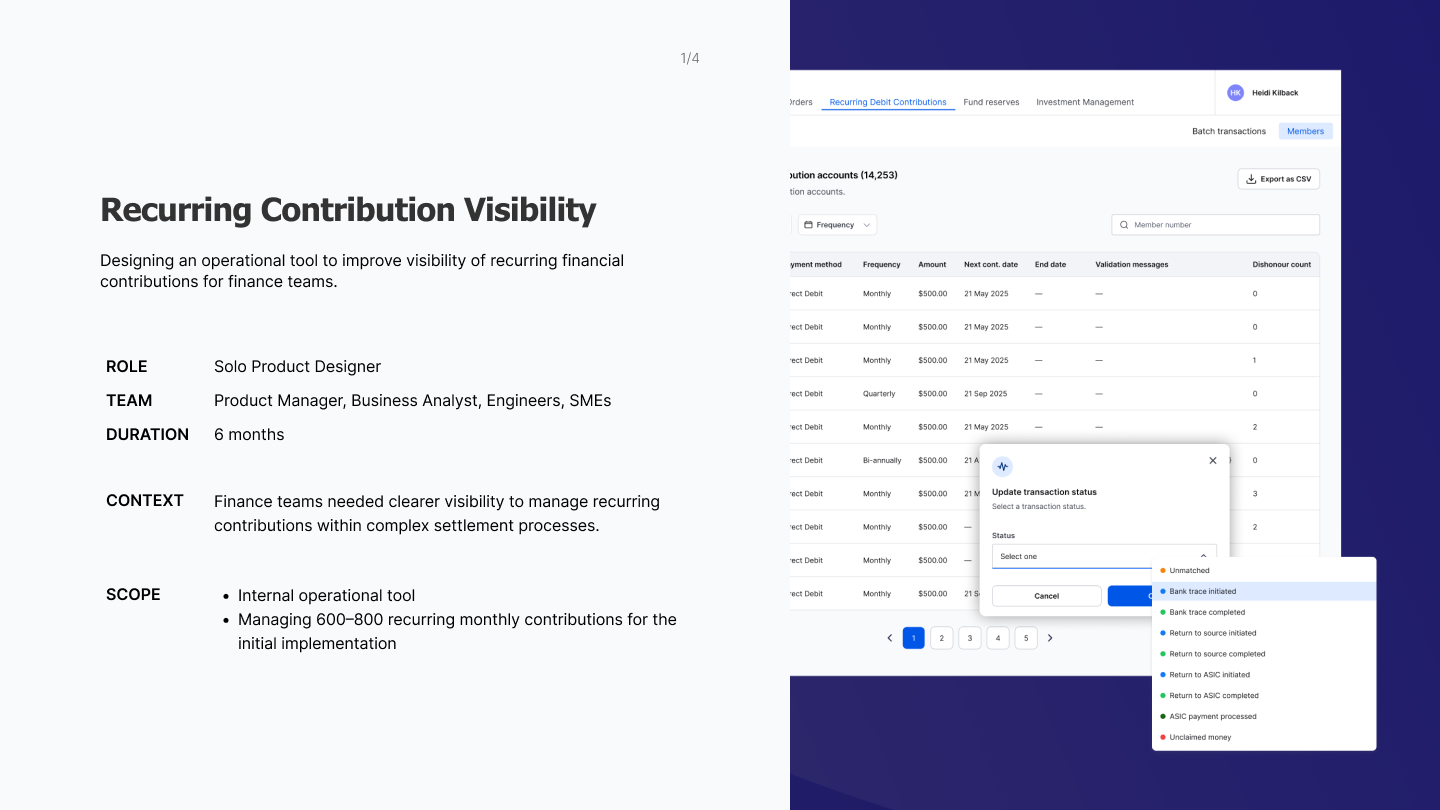This screenshot has height=810, width=1440.
Task: Switch to Recurring Debit Contributions tab
Action: pos(888,102)
